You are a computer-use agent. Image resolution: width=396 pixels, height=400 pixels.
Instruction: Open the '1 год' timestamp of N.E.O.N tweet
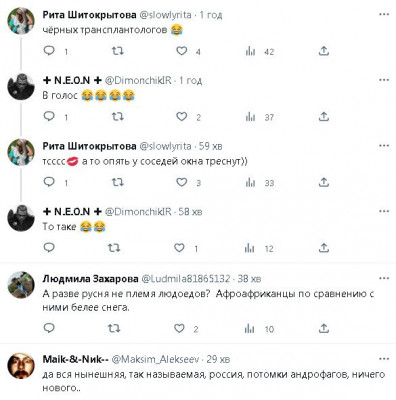191,81
